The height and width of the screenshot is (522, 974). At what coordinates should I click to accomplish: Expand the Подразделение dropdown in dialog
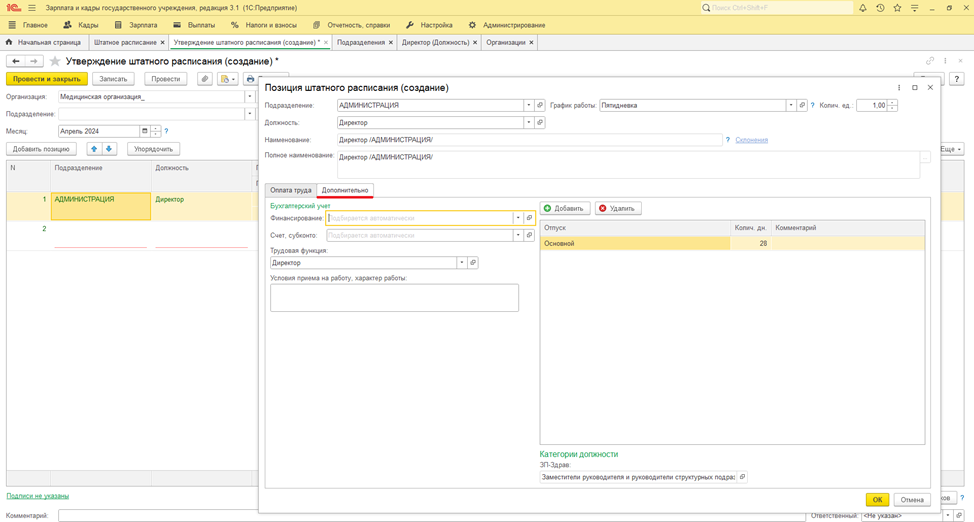(x=529, y=105)
